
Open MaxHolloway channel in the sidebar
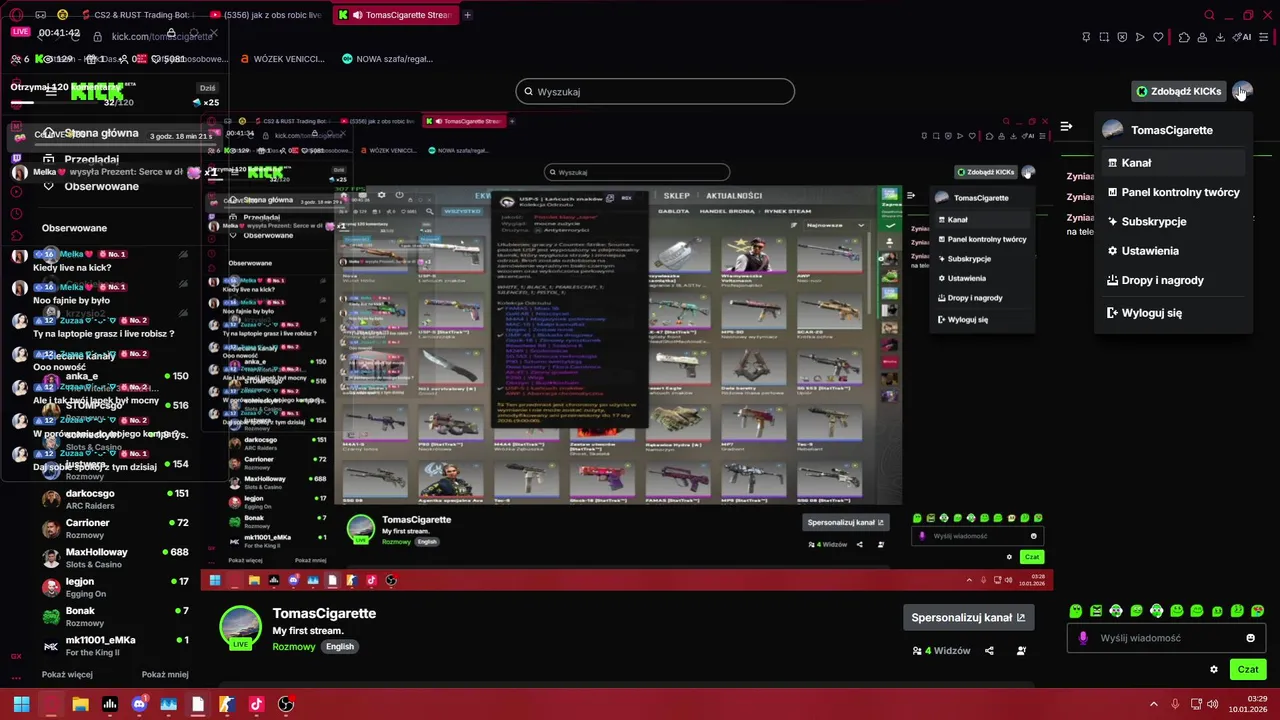(x=115, y=557)
